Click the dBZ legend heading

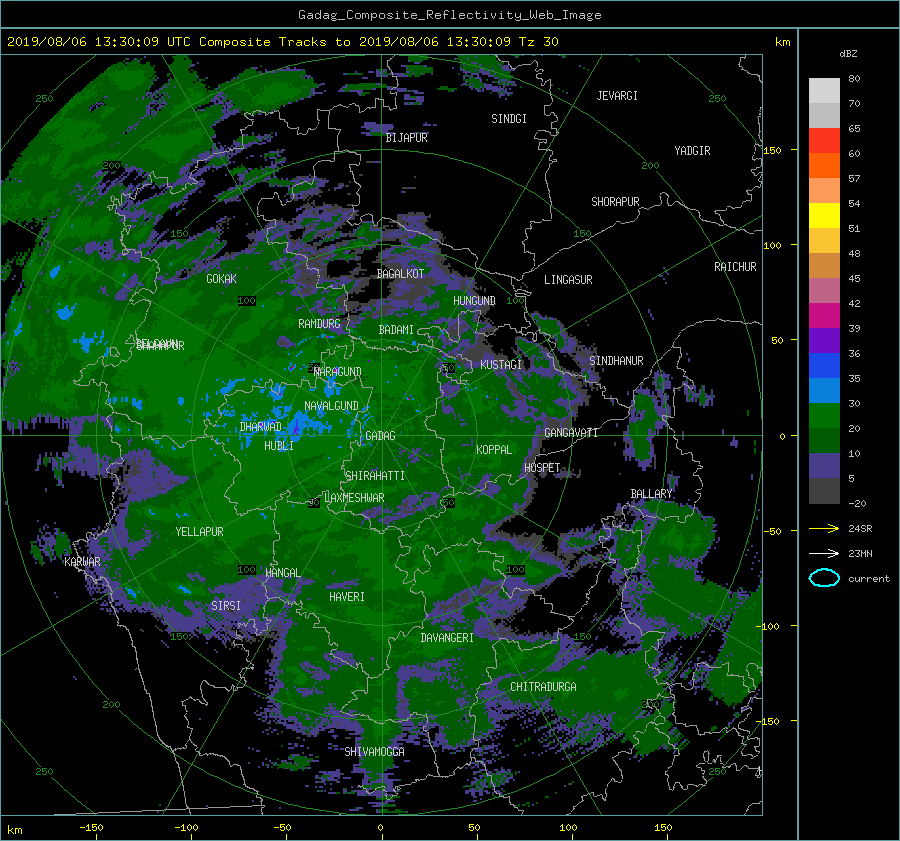coord(848,54)
